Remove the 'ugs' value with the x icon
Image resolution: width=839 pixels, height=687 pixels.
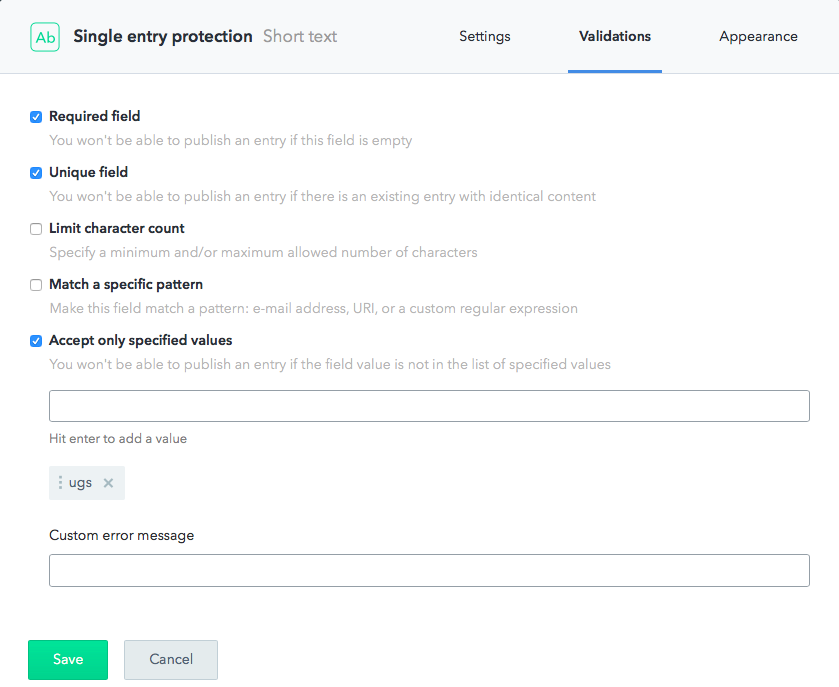(108, 483)
